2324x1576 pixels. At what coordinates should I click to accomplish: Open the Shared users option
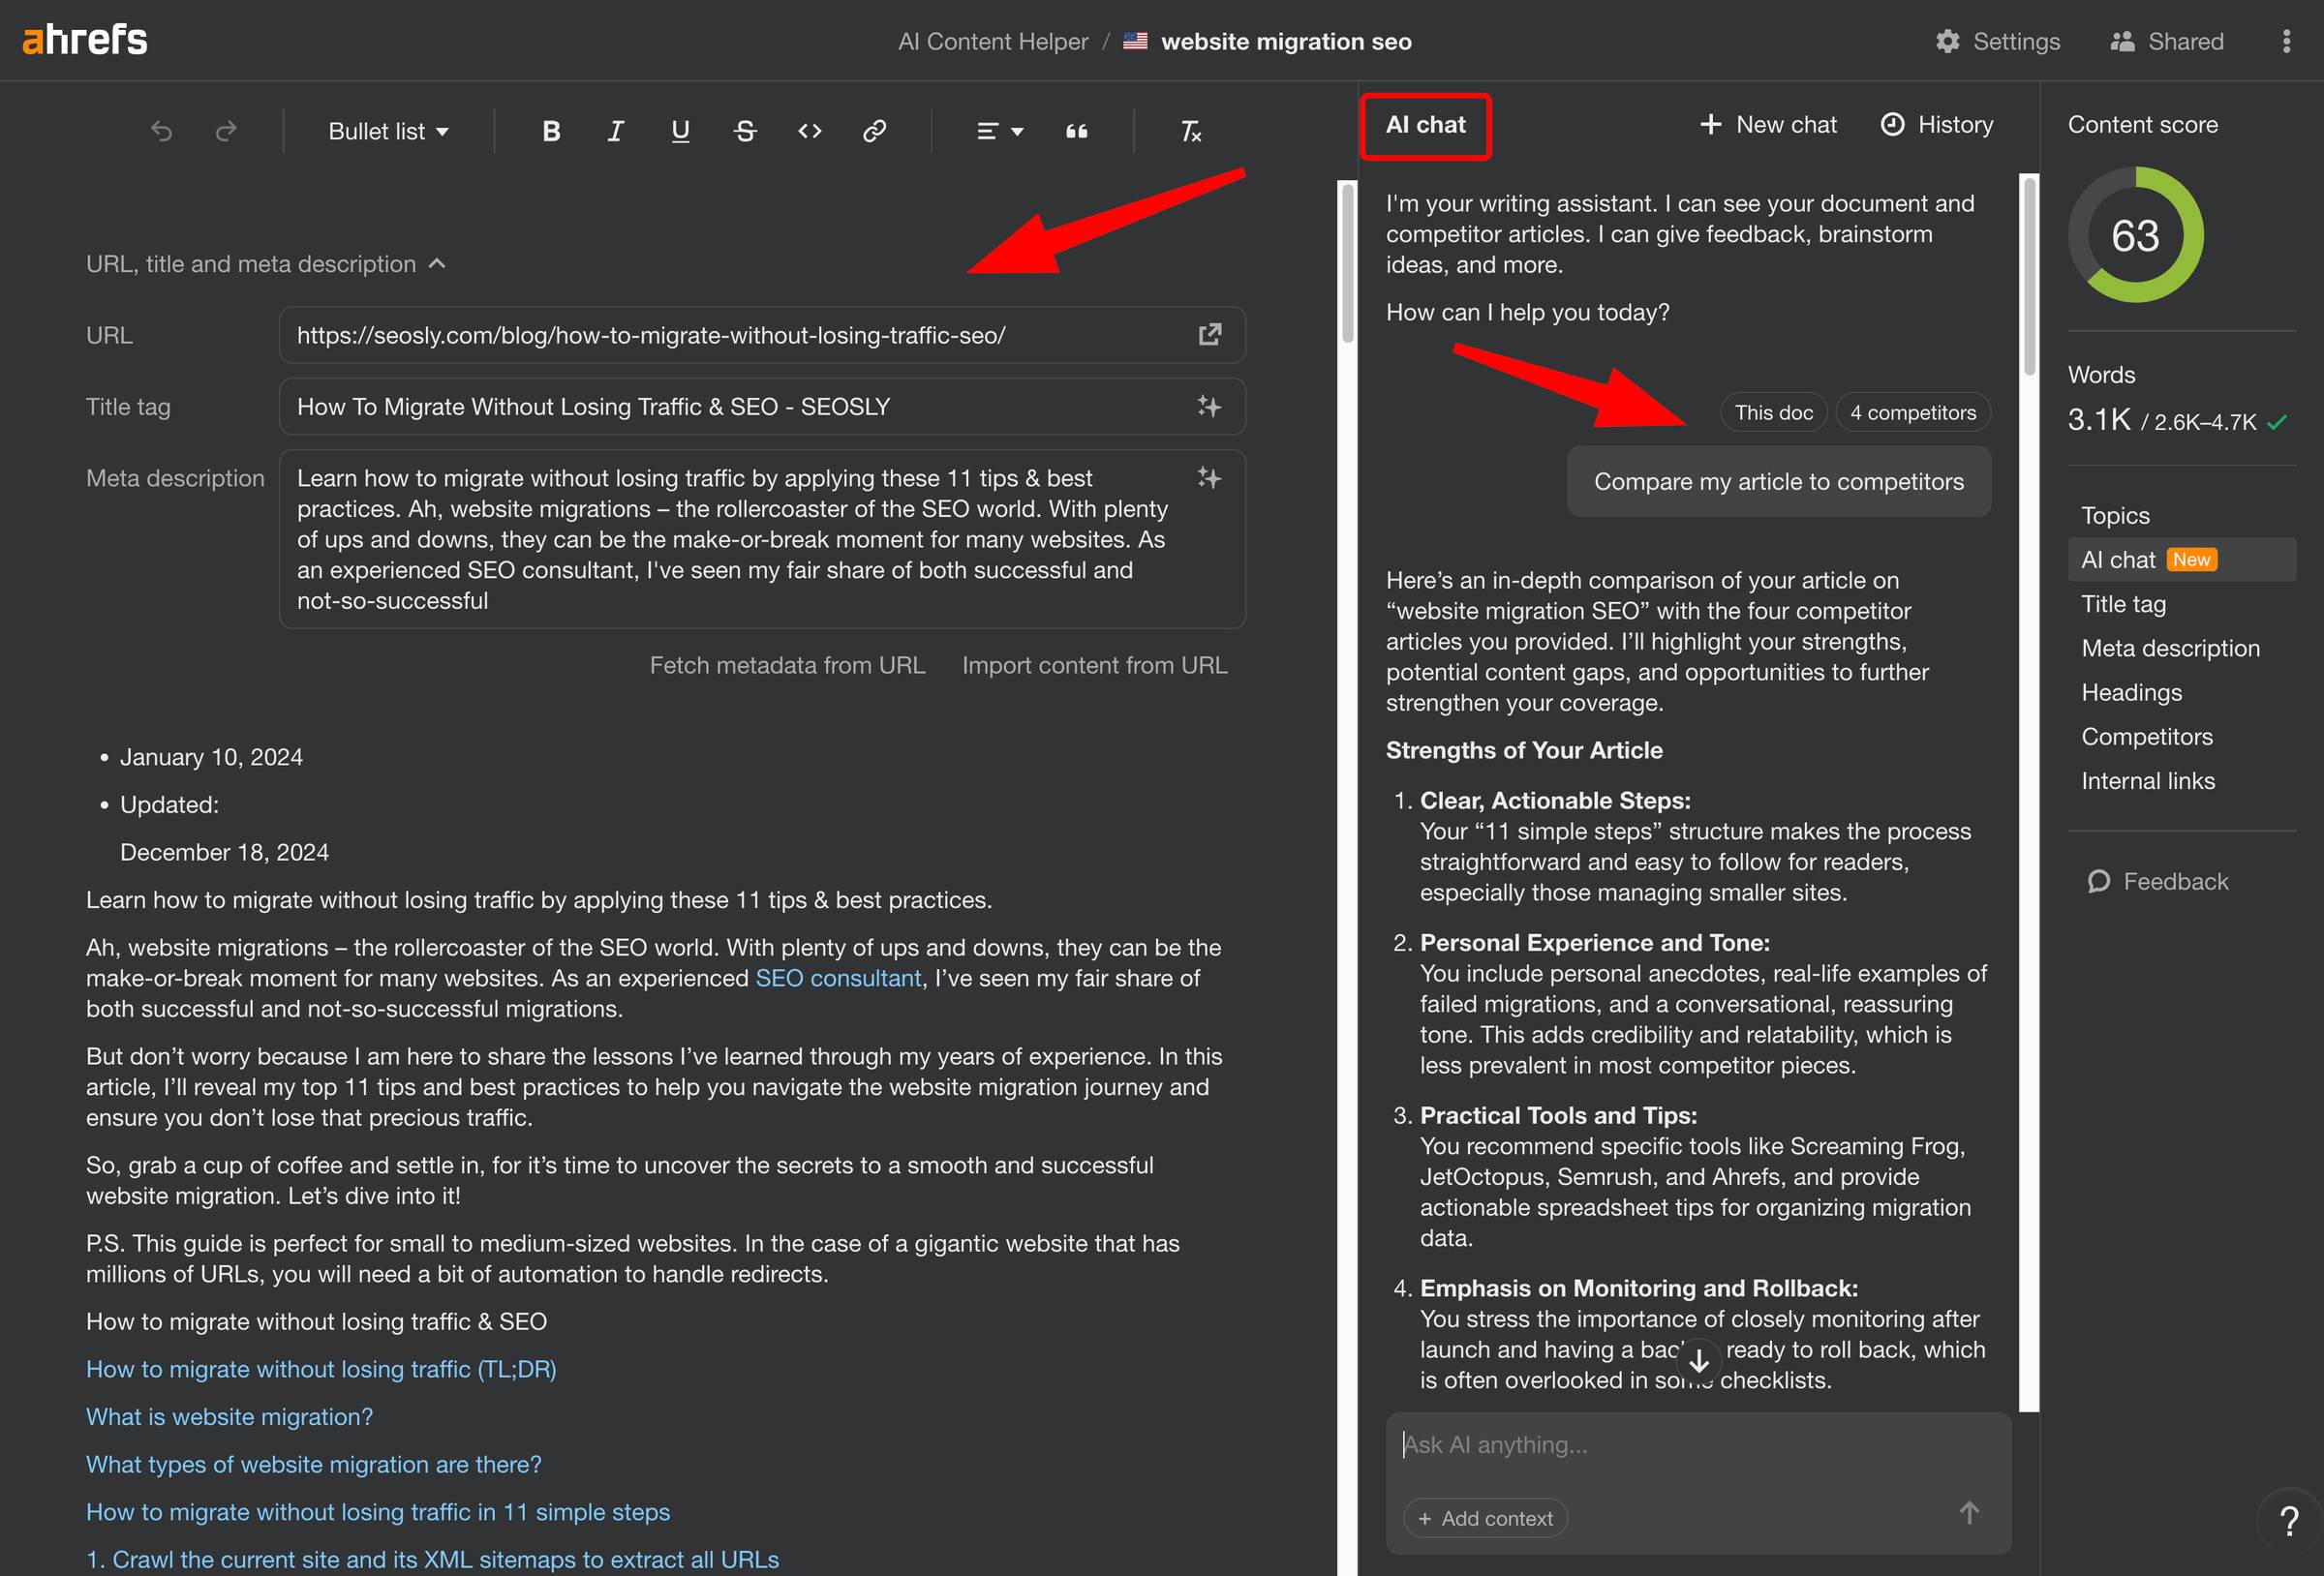pos(2167,41)
